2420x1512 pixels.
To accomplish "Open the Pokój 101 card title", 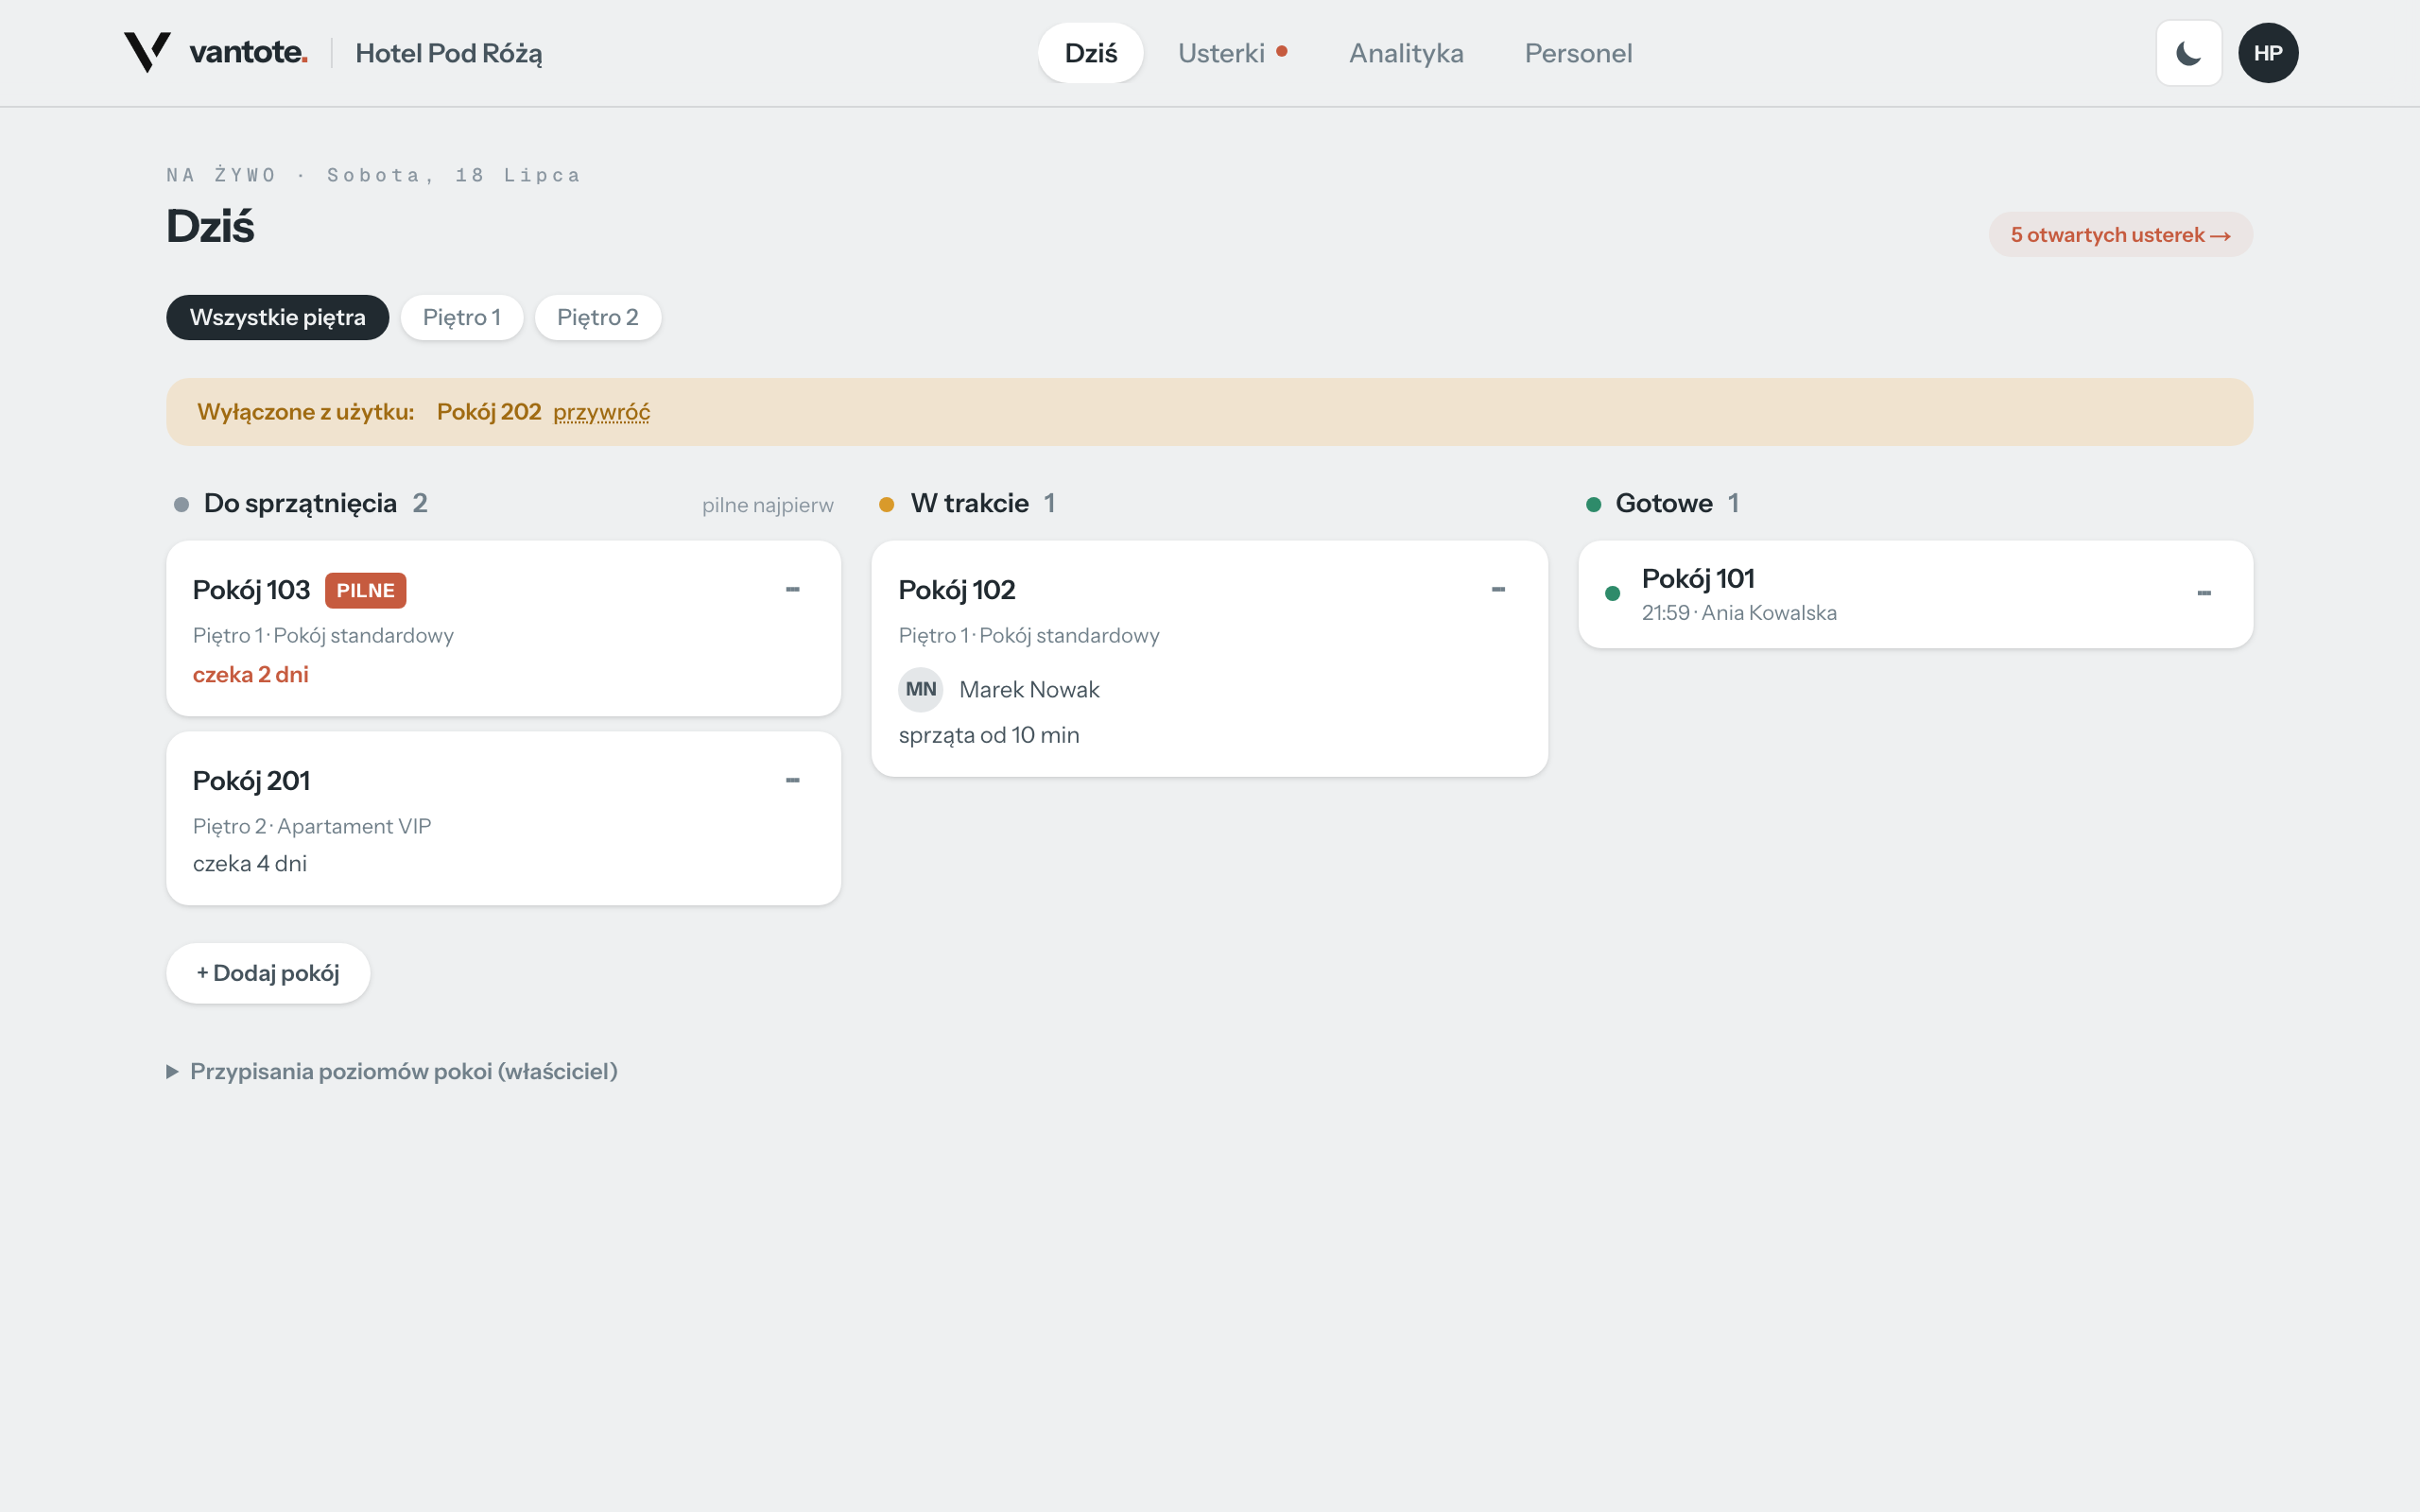I will coord(1698,578).
